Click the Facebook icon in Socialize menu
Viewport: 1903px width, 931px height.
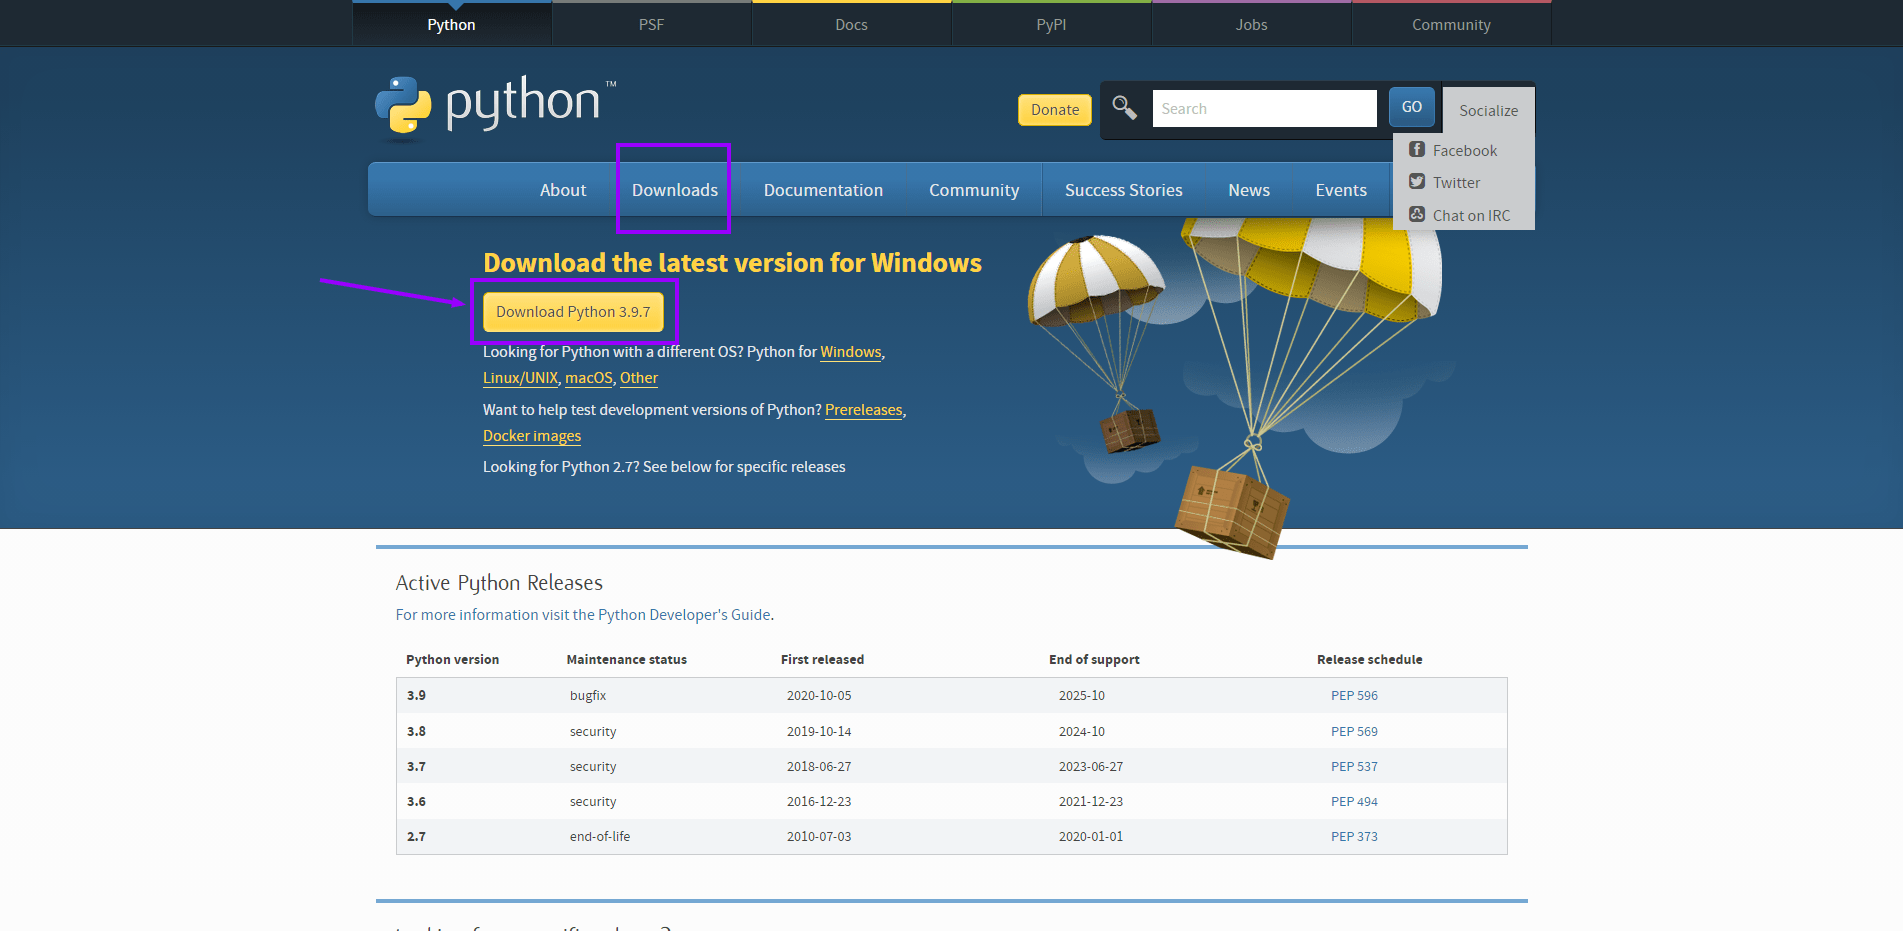click(x=1417, y=150)
